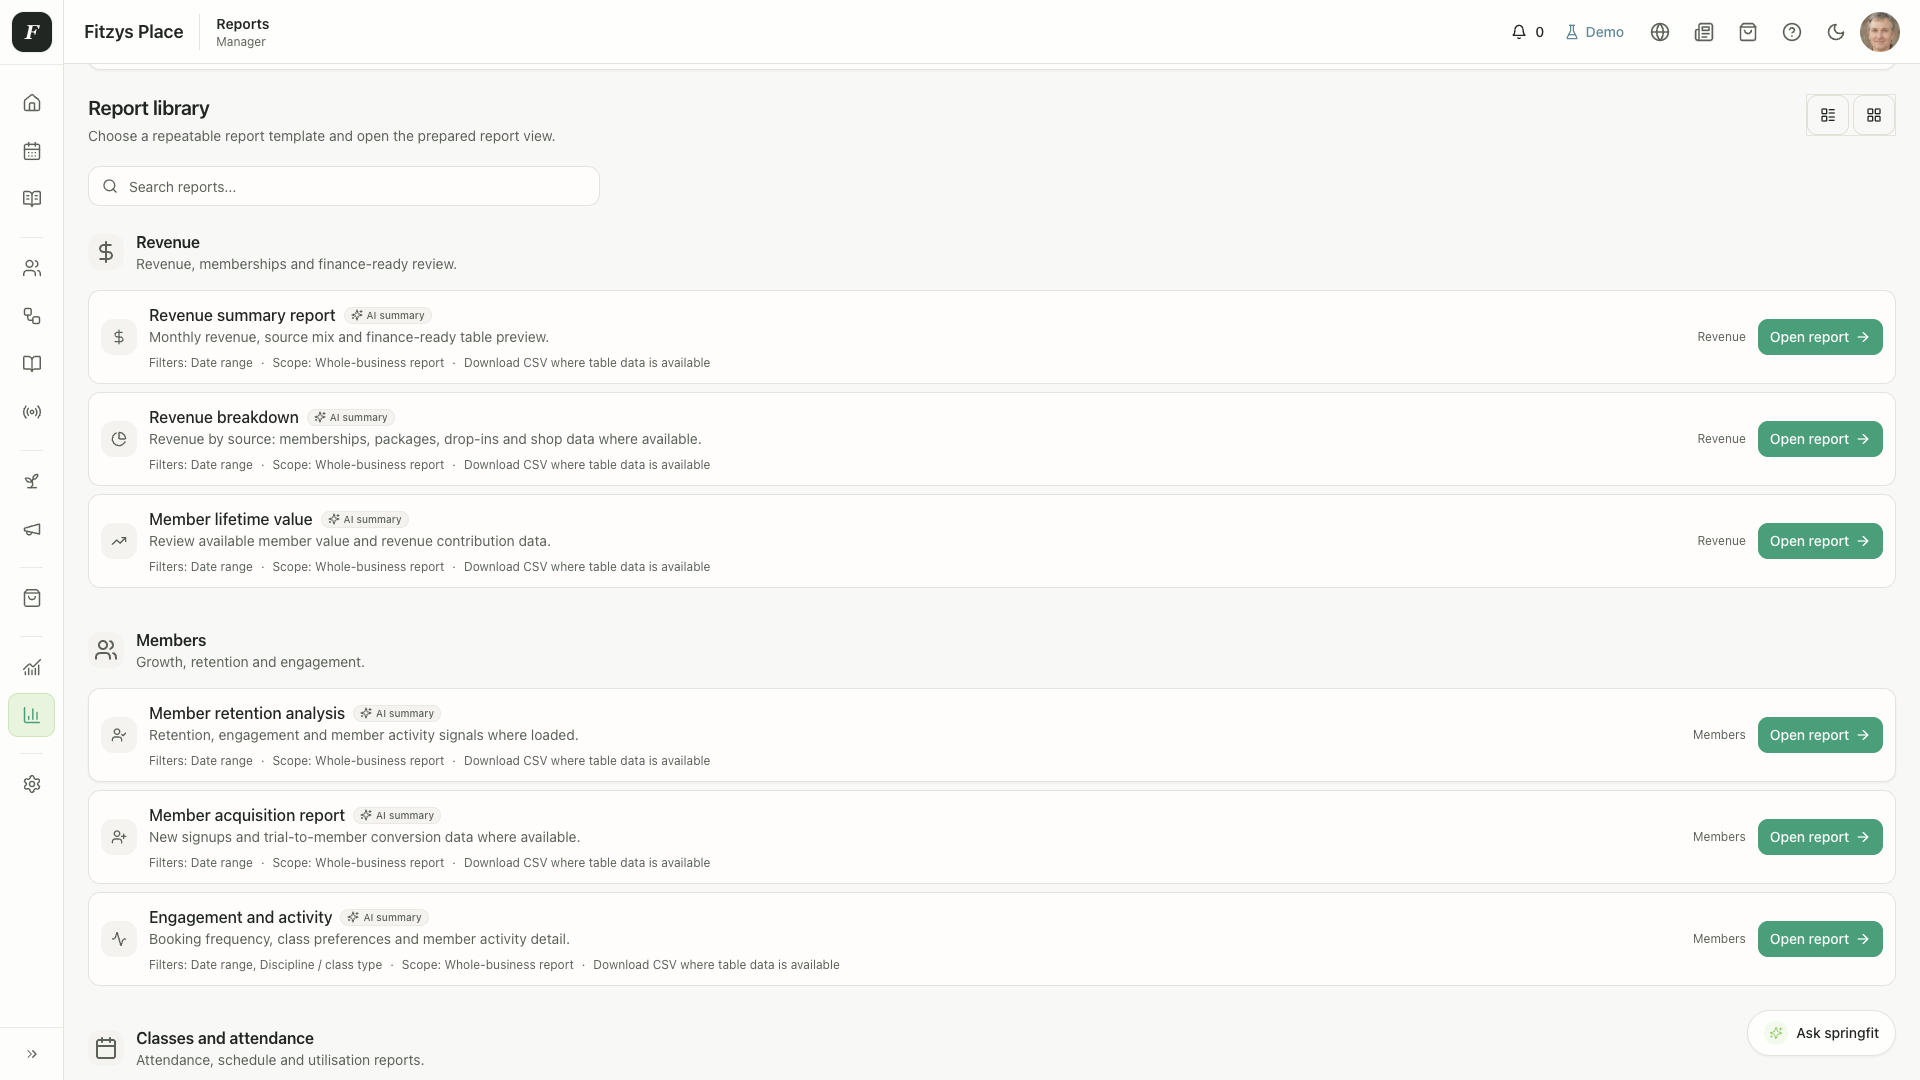Open the members people icon in sidebar
The width and height of the screenshot is (1920, 1080).
pos(32,268)
